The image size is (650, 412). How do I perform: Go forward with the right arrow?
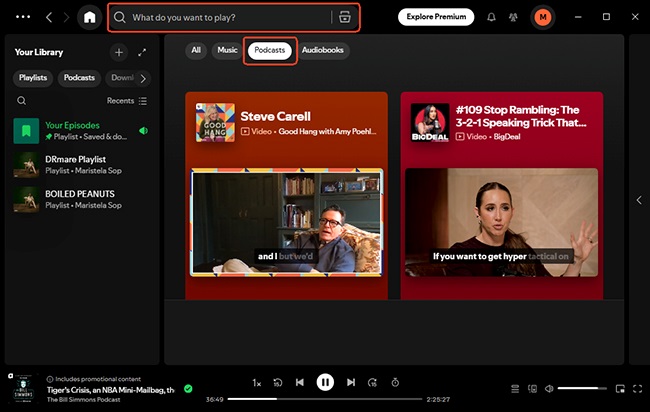coord(66,17)
